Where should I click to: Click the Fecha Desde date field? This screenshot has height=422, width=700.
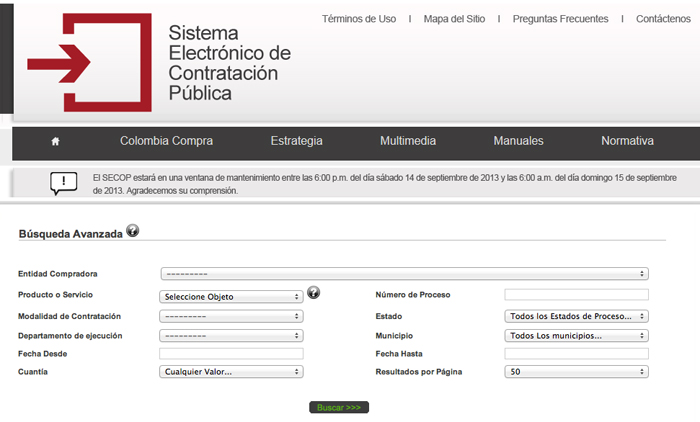(231, 354)
